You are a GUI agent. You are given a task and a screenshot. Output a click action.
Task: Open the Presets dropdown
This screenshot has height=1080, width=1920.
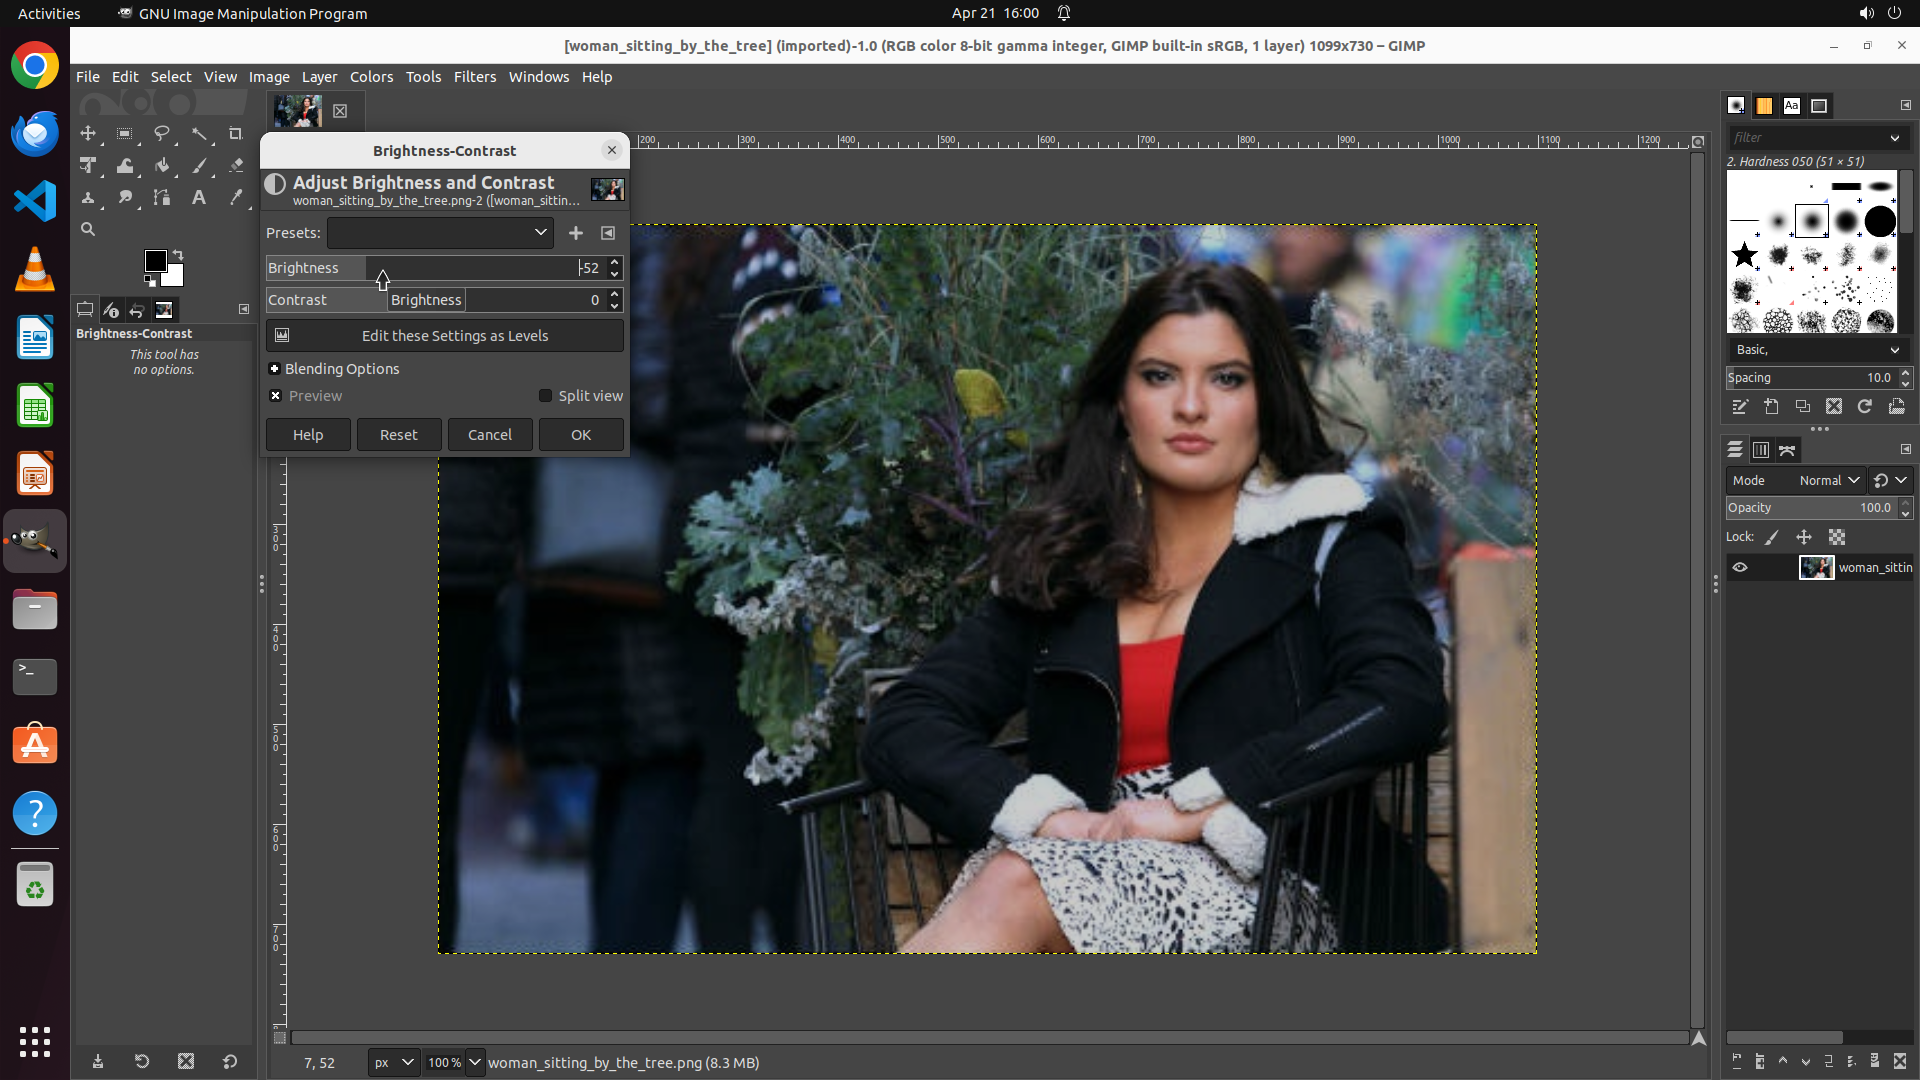pos(440,233)
